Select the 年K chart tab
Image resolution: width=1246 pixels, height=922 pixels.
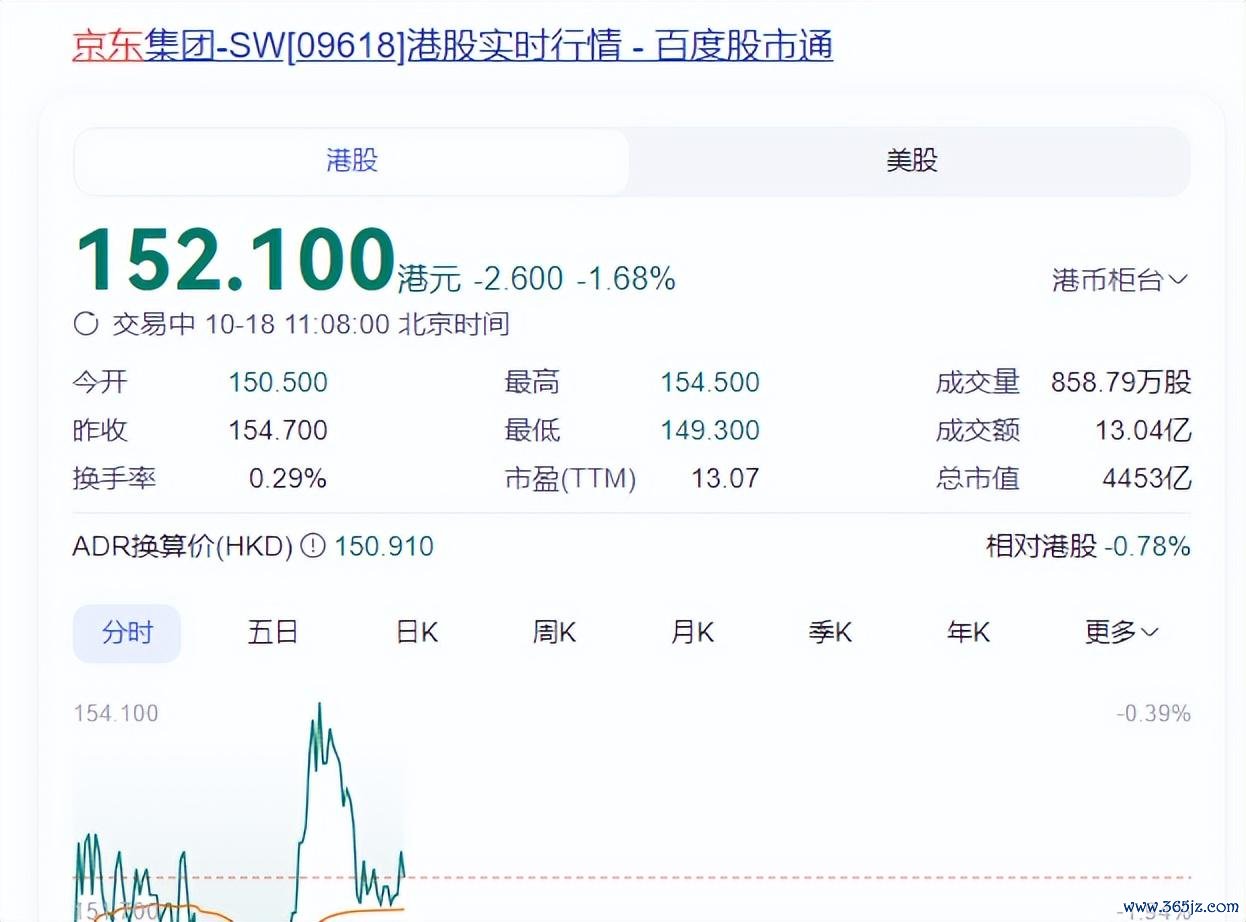(968, 632)
